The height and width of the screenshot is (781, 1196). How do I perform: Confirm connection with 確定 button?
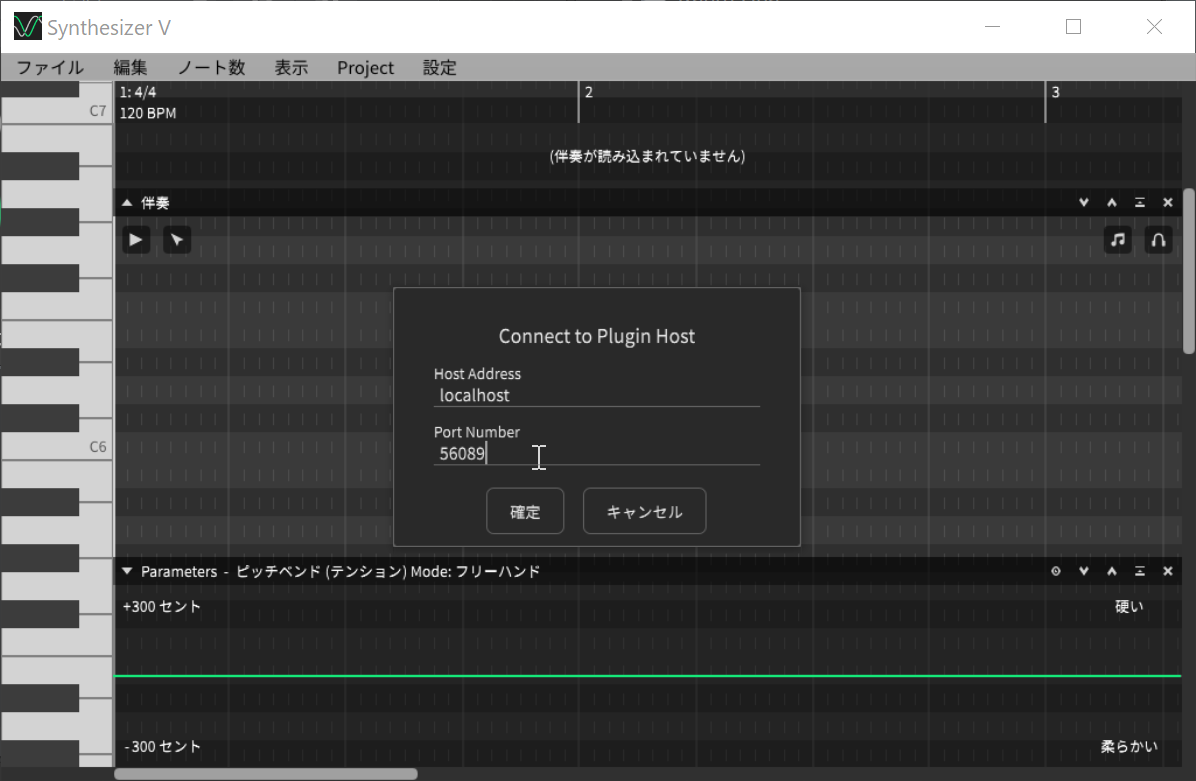[x=525, y=511]
